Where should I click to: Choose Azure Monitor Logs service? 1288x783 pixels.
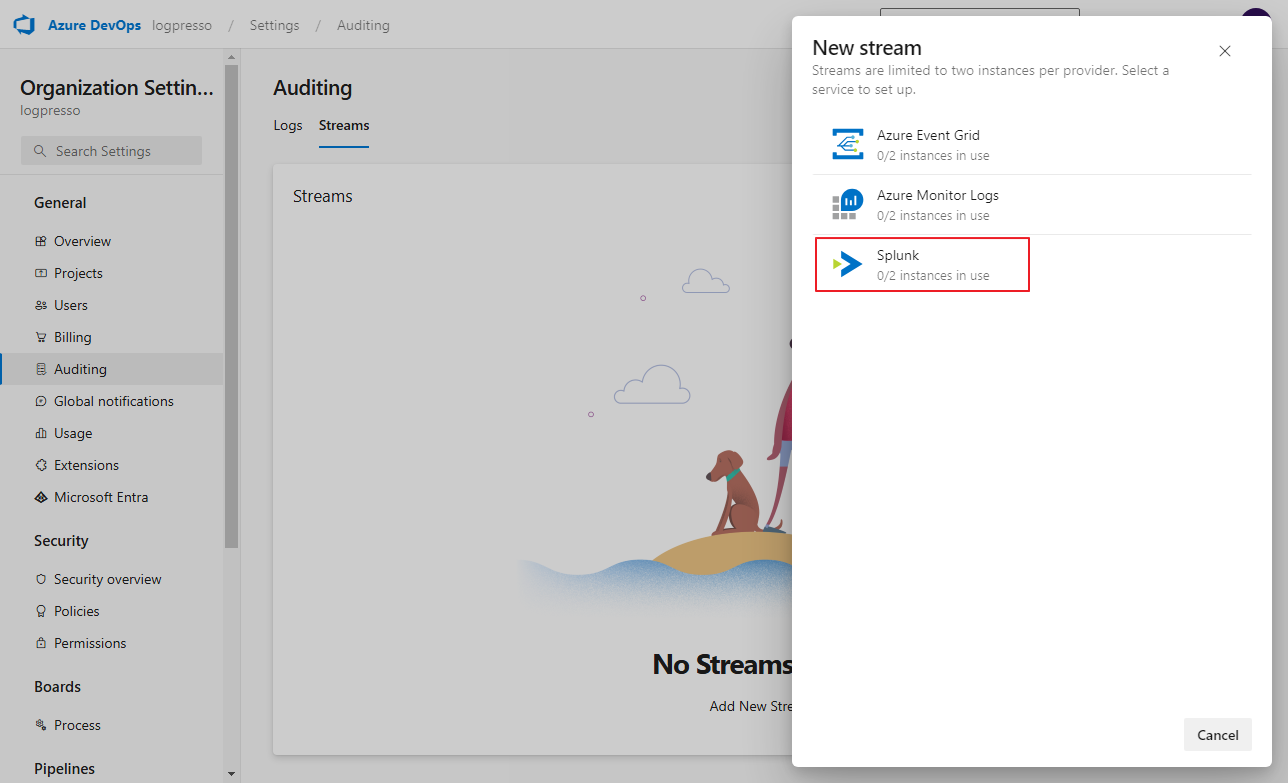coord(1031,205)
